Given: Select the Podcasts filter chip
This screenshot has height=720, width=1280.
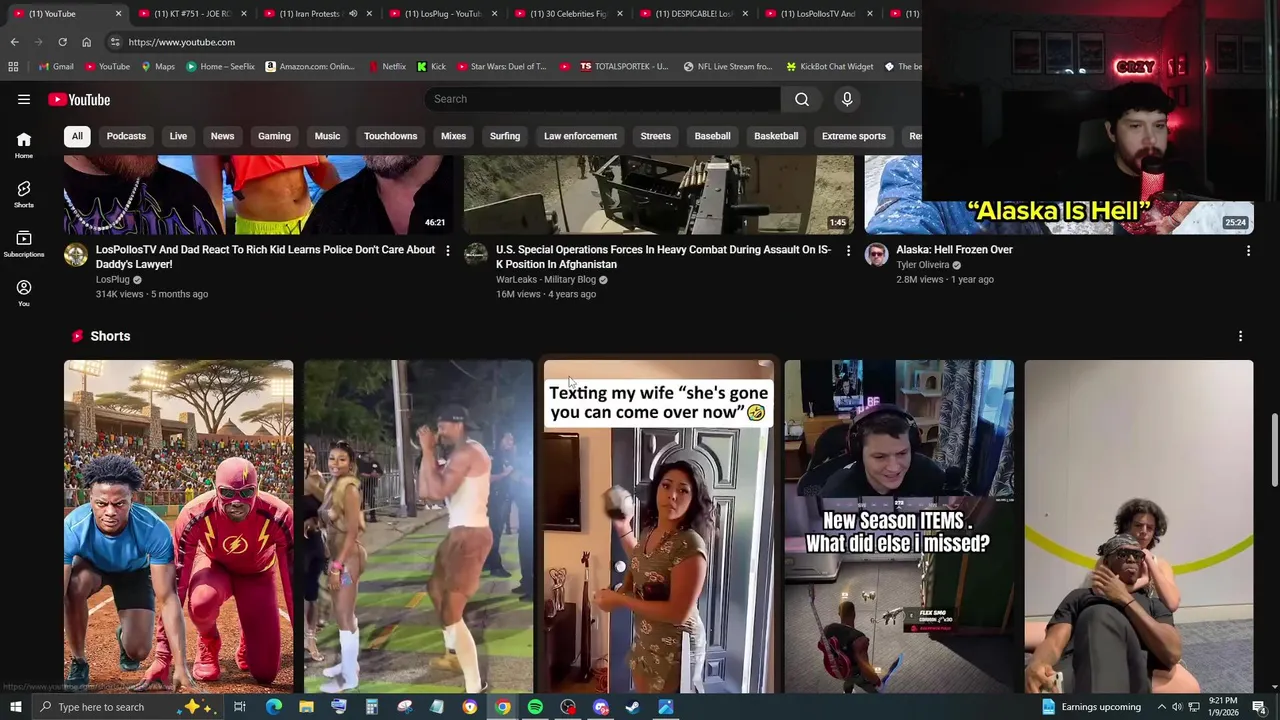Looking at the screenshot, I should click(126, 136).
